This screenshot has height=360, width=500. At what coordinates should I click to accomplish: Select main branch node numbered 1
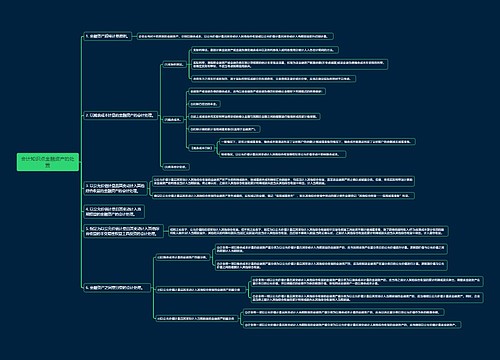click(108, 36)
